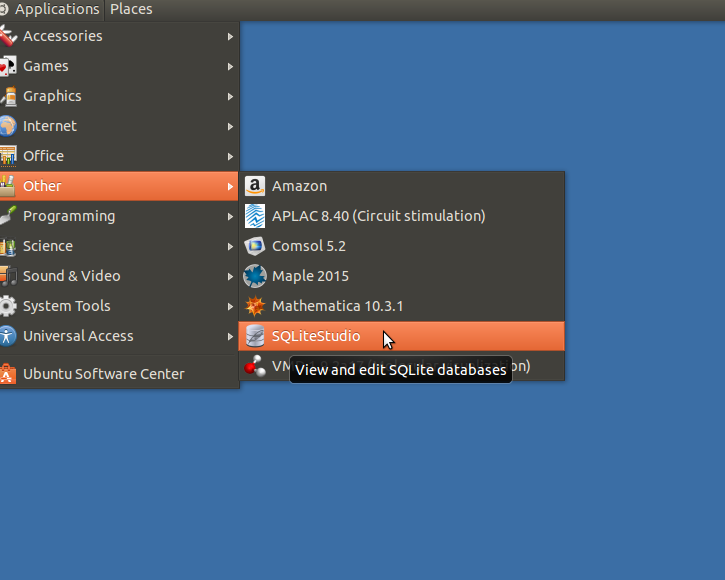
Task: Select the highlighted Other category label
Action: [42, 186]
